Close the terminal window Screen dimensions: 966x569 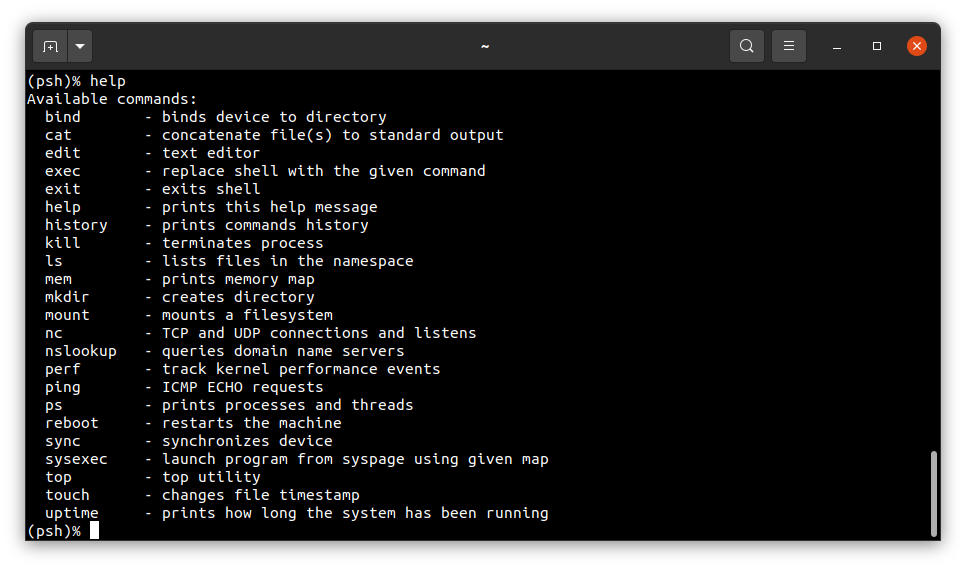pos(917,46)
